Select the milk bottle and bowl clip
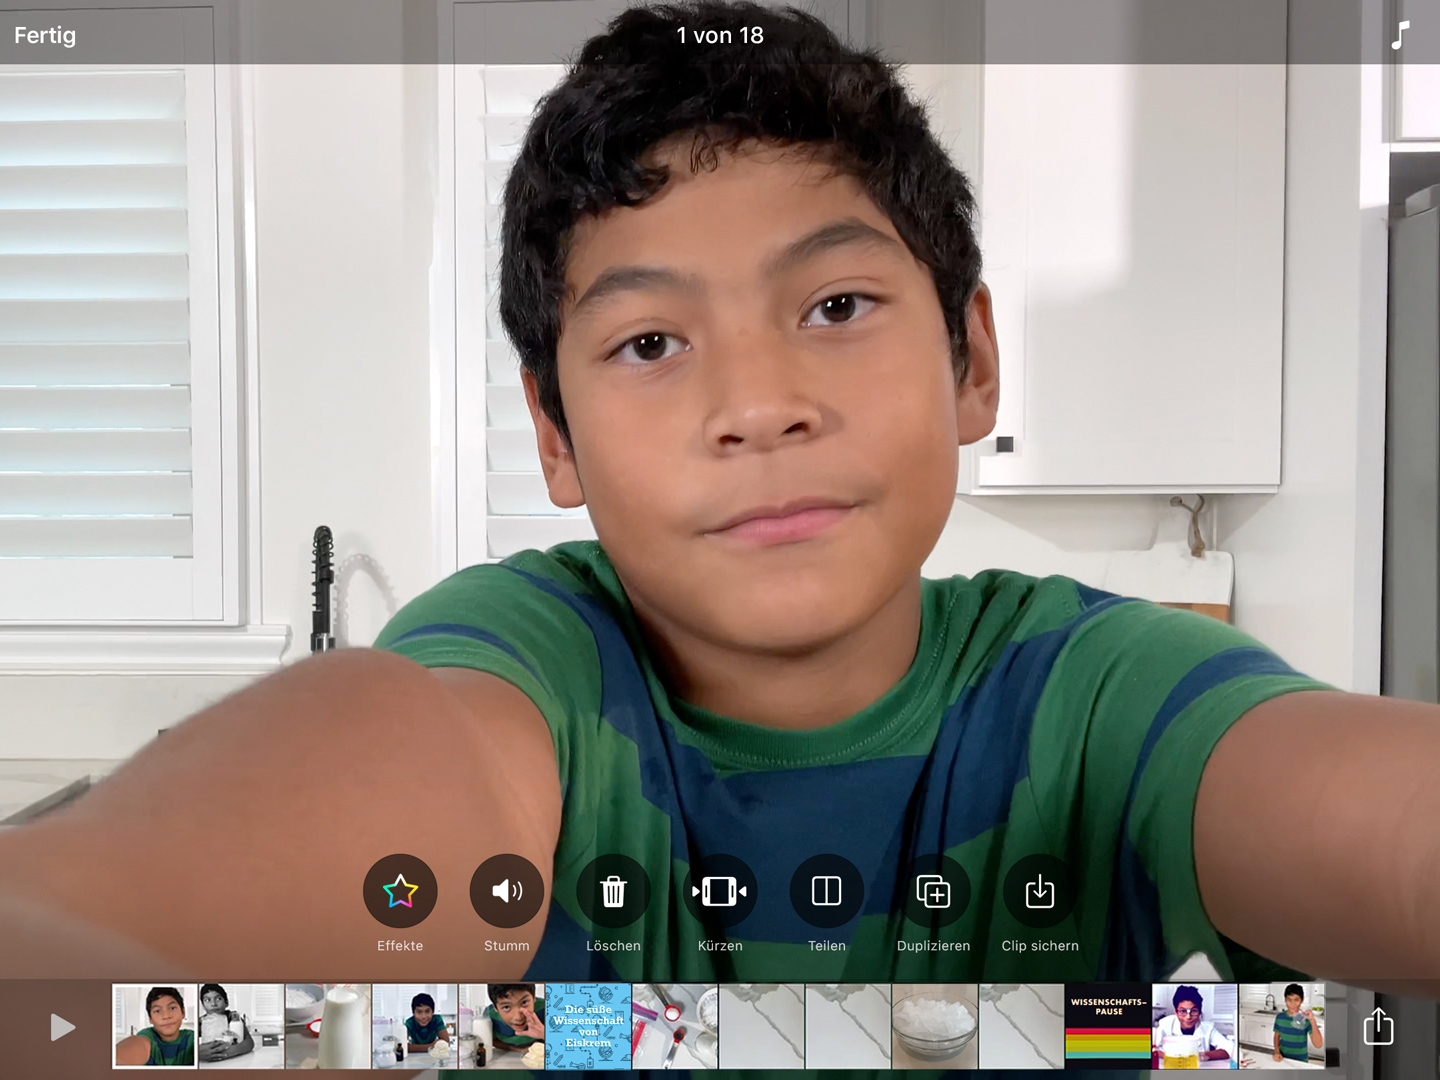The width and height of the screenshot is (1440, 1080). pos(328,1026)
